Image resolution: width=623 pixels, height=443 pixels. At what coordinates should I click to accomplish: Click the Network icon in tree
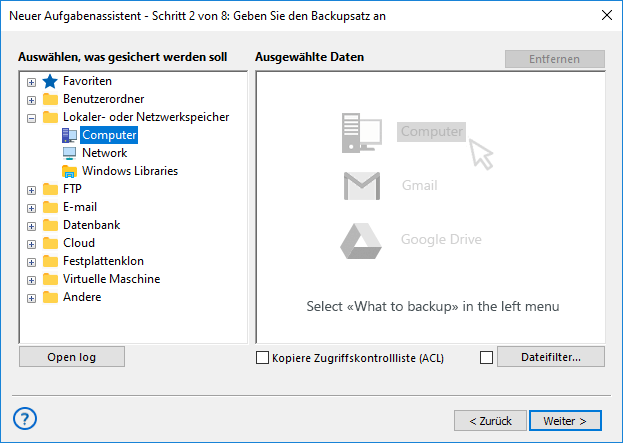tap(69, 153)
